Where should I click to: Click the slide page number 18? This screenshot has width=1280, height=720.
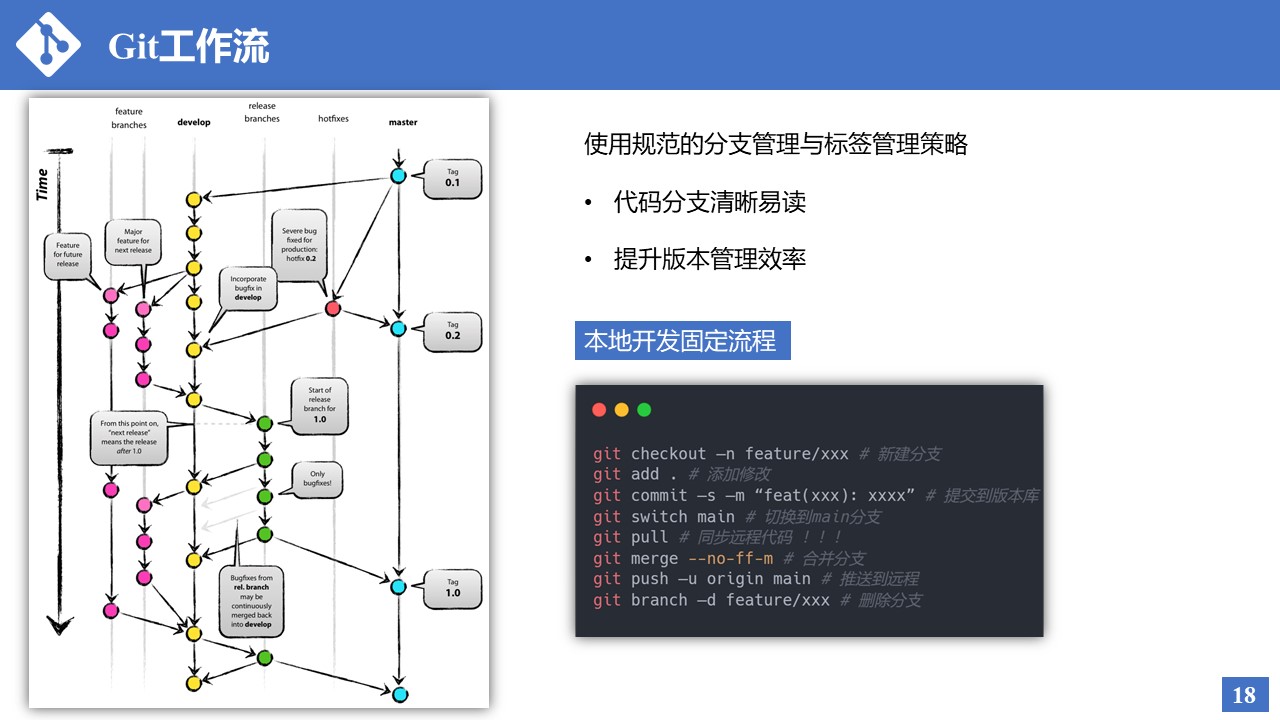click(x=1244, y=695)
